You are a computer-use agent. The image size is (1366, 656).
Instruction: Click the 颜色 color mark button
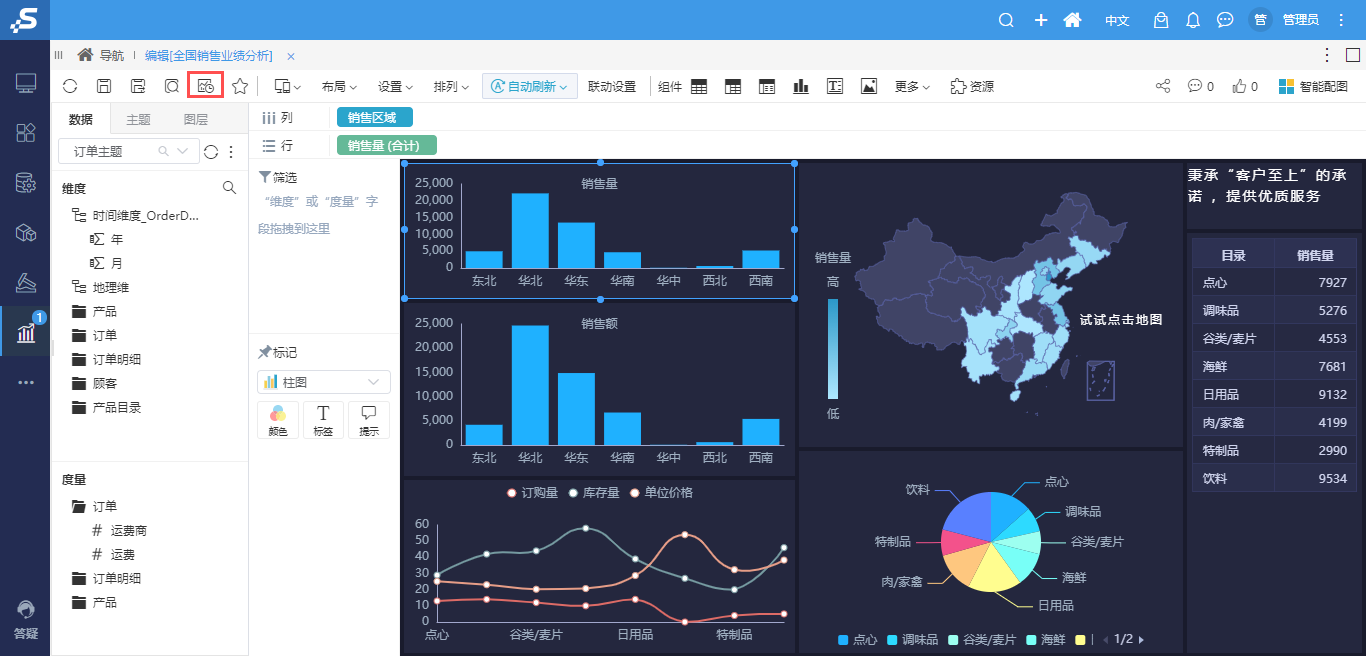[278, 420]
